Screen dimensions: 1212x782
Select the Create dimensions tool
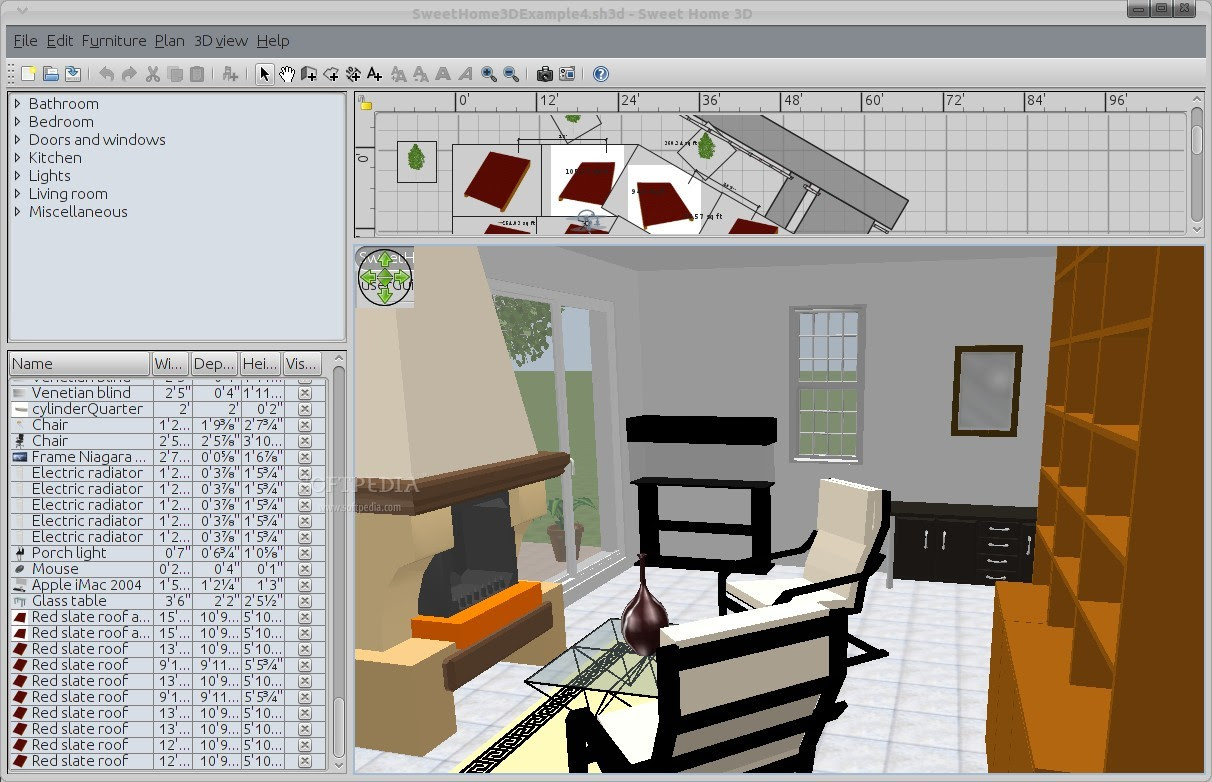[353, 74]
